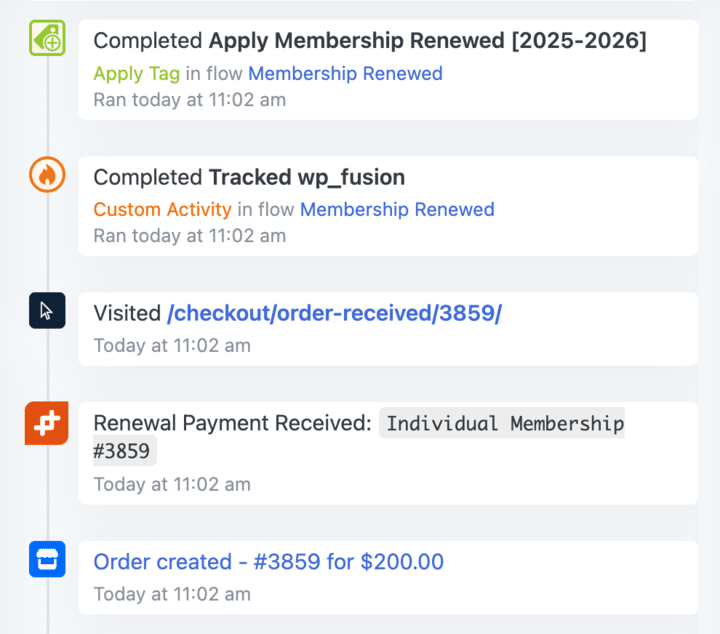Click the Renewal Payment Received text
Image resolution: width=720 pixels, height=634 pixels.
232,424
